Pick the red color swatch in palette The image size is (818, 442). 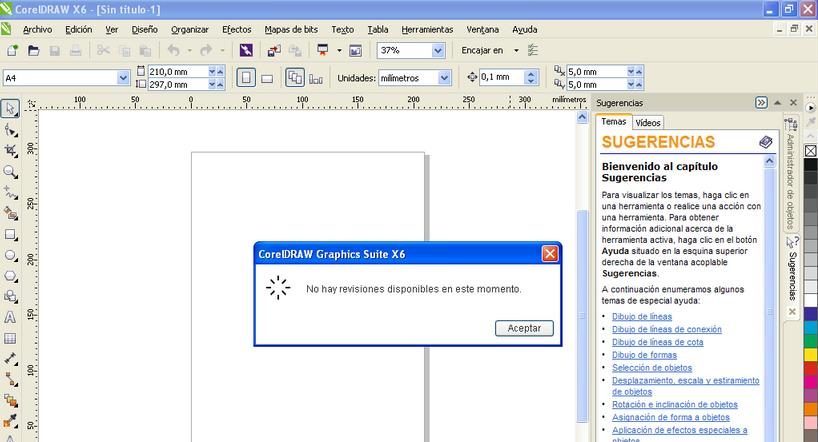(x=811, y=368)
